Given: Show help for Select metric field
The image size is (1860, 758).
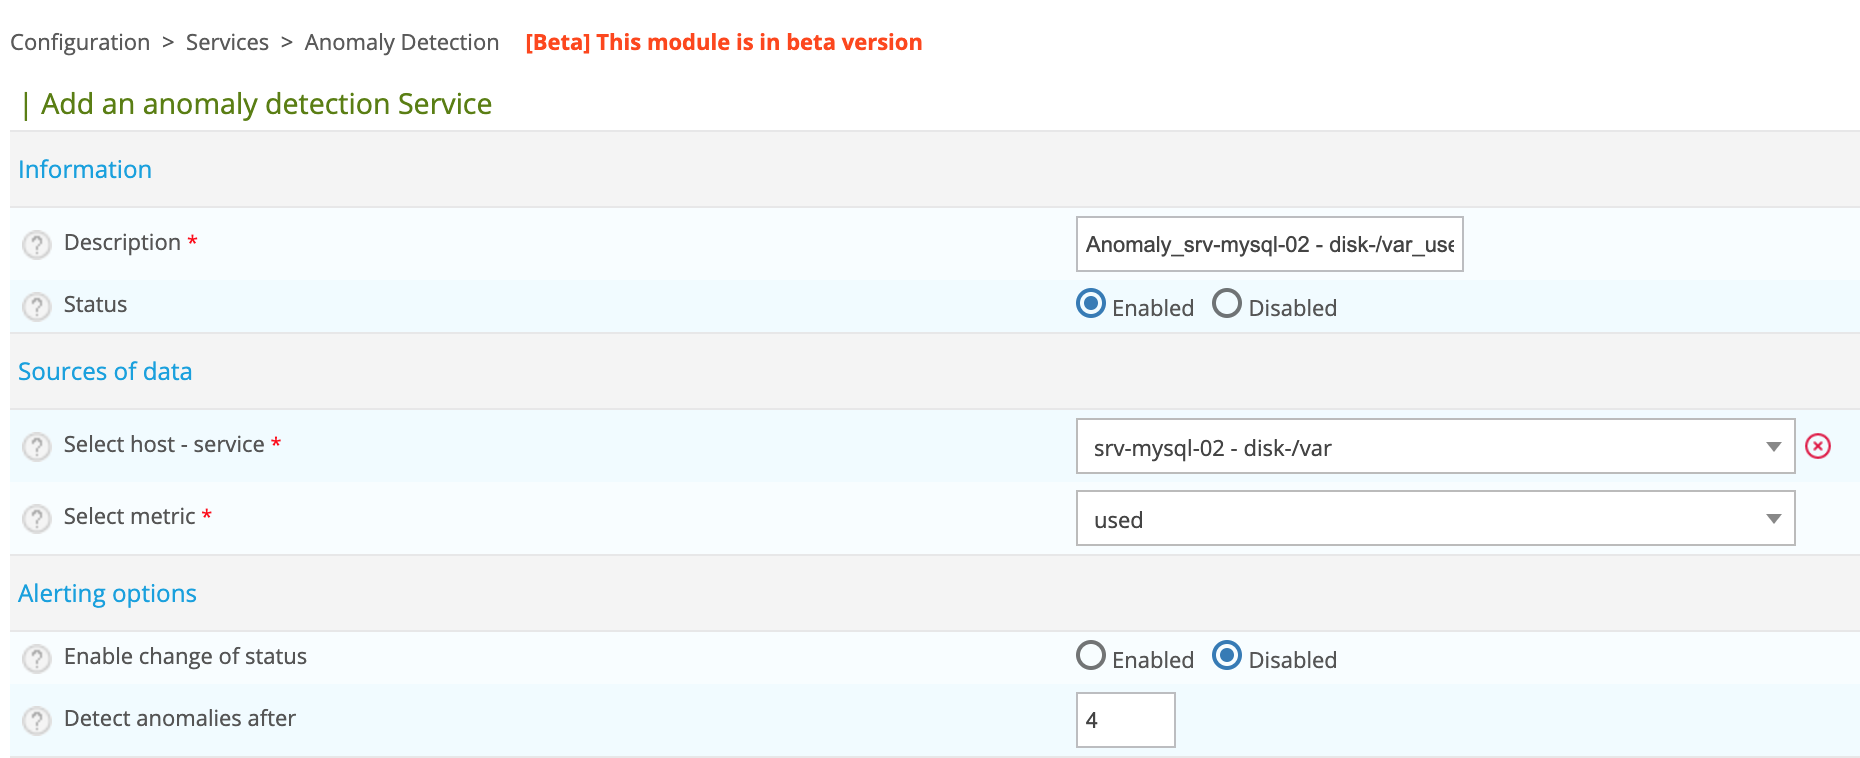Looking at the screenshot, I should (x=37, y=518).
